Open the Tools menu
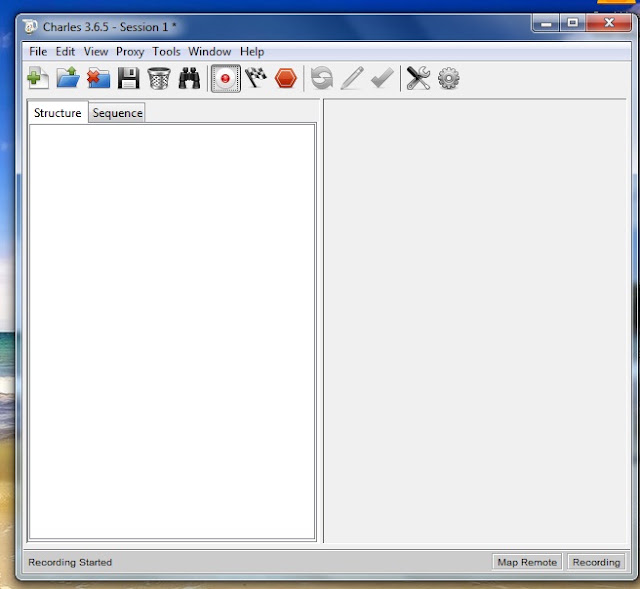Image resolution: width=640 pixels, height=589 pixels. [166, 52]
